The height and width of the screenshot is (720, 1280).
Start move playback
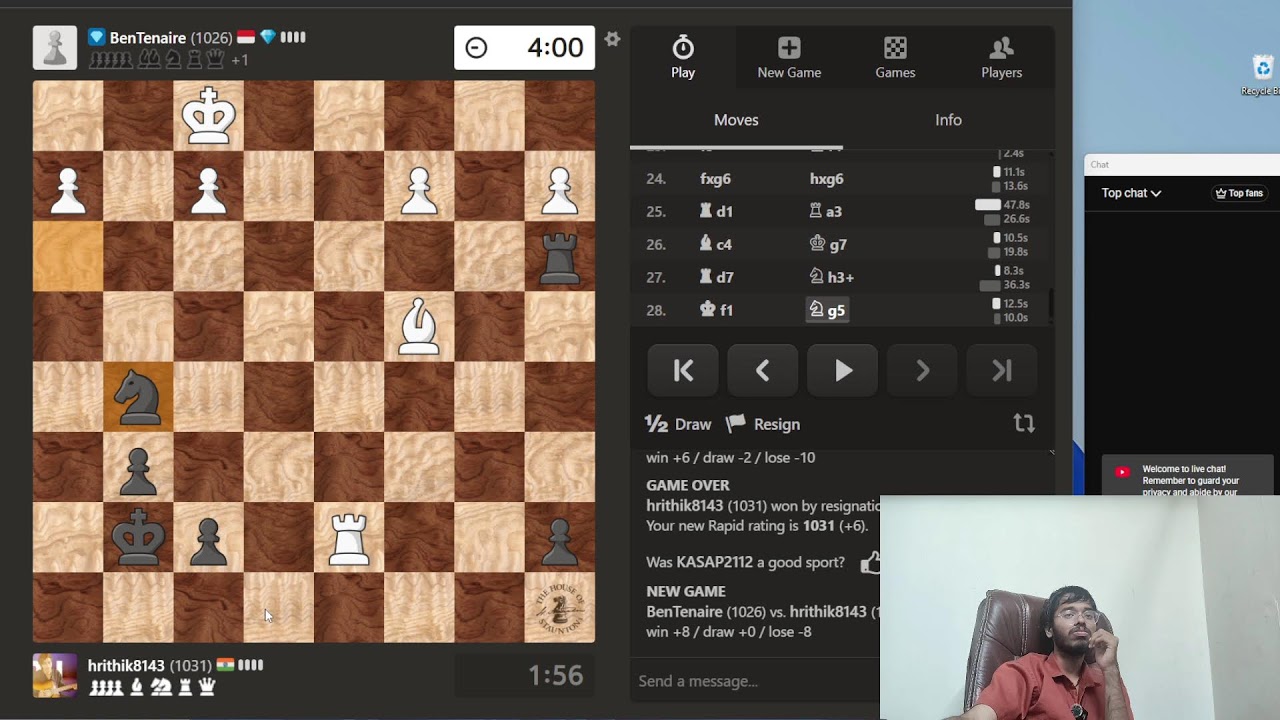[x=843, y=371]
